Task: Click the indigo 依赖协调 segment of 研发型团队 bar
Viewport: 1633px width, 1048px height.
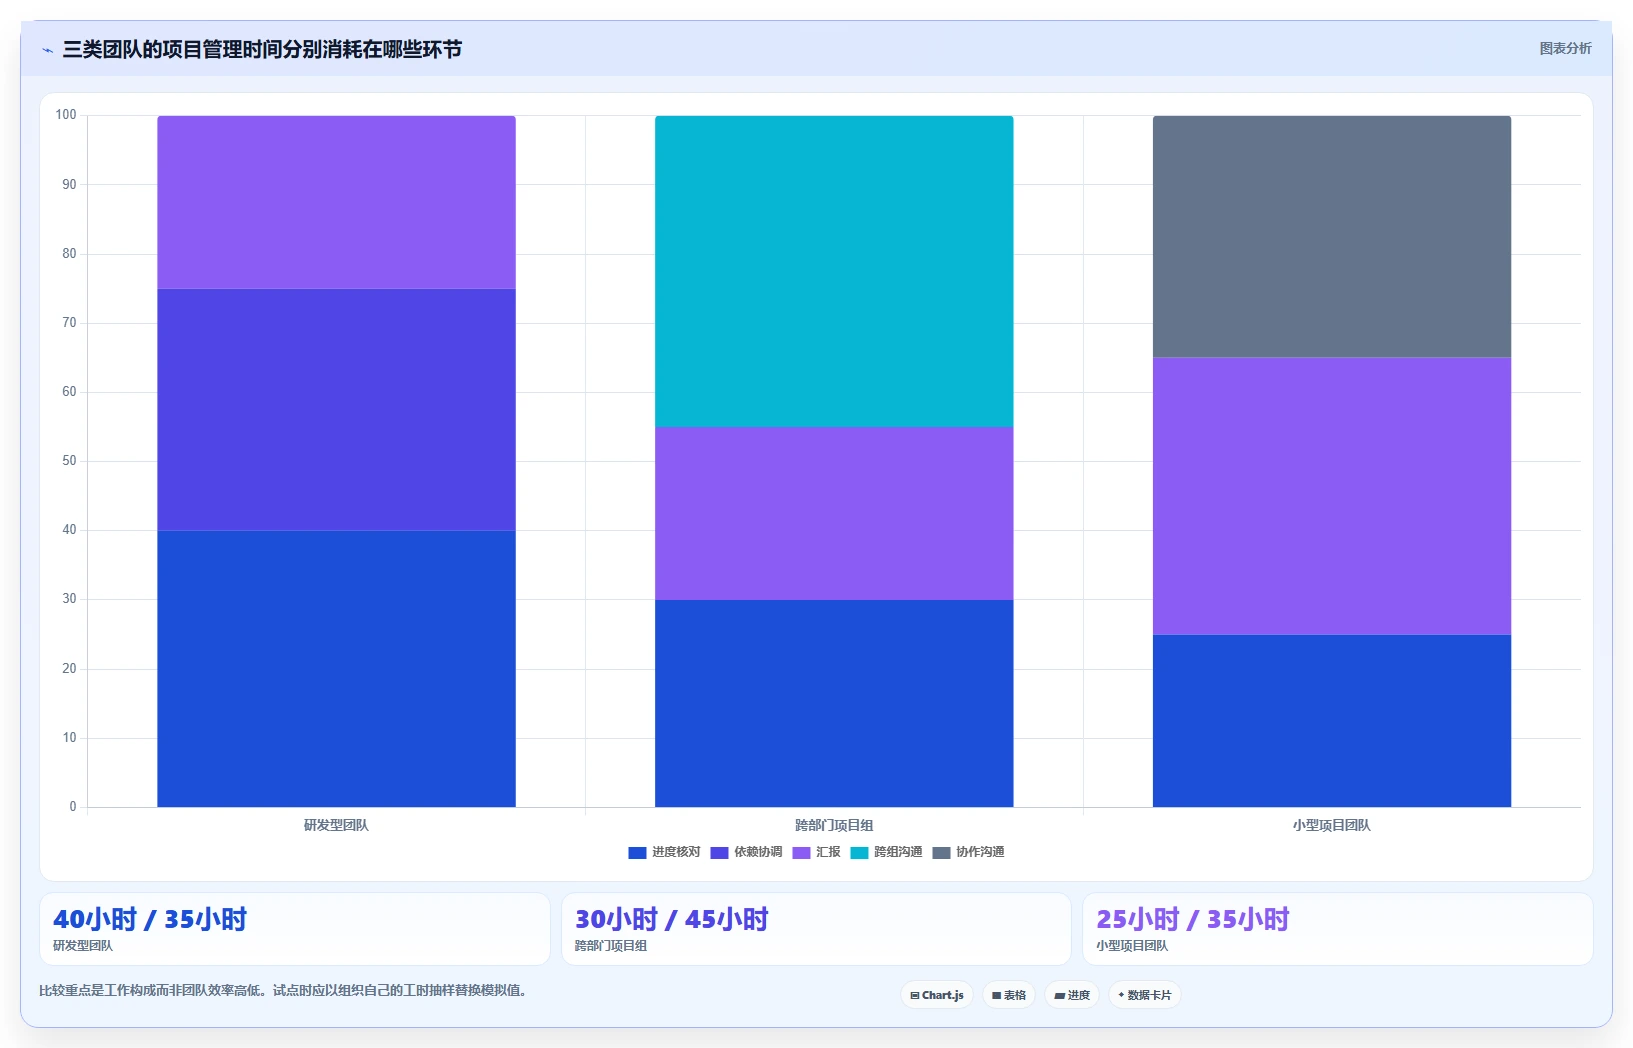Action: point(336,409)
